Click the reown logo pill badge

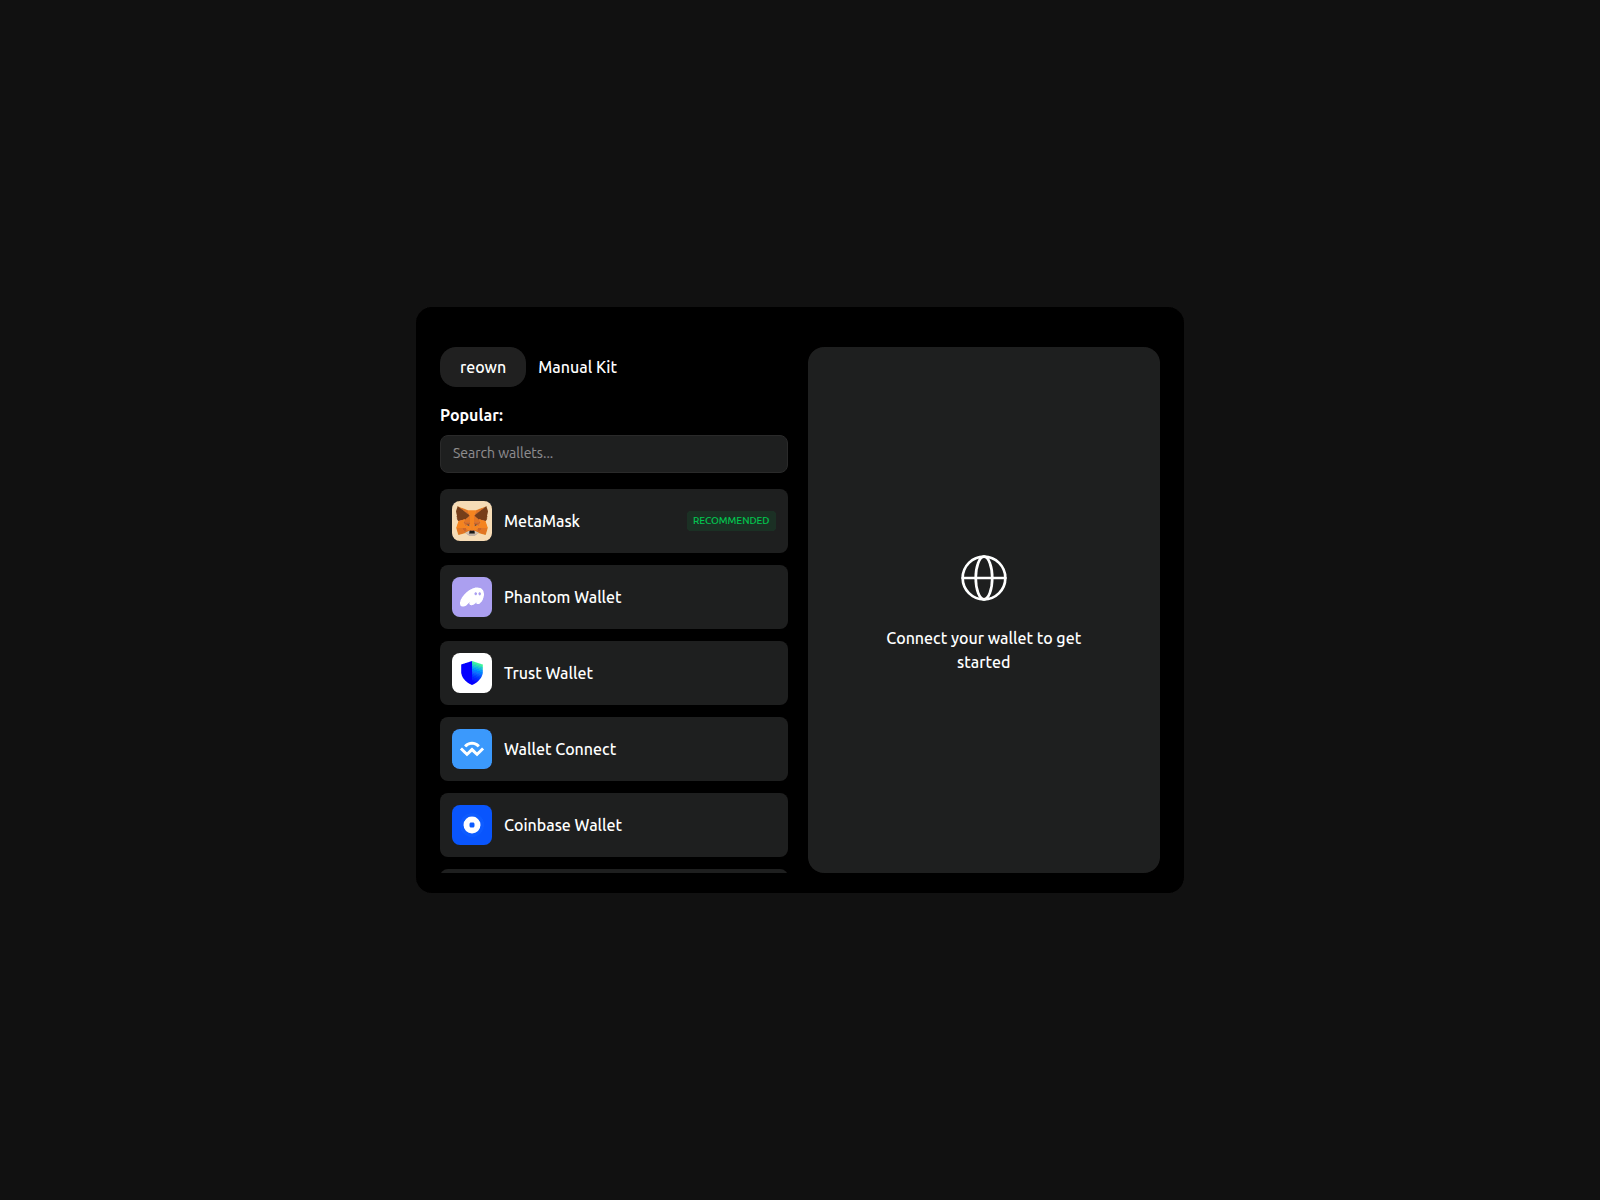pyautogui.click(x=482, y=366)
